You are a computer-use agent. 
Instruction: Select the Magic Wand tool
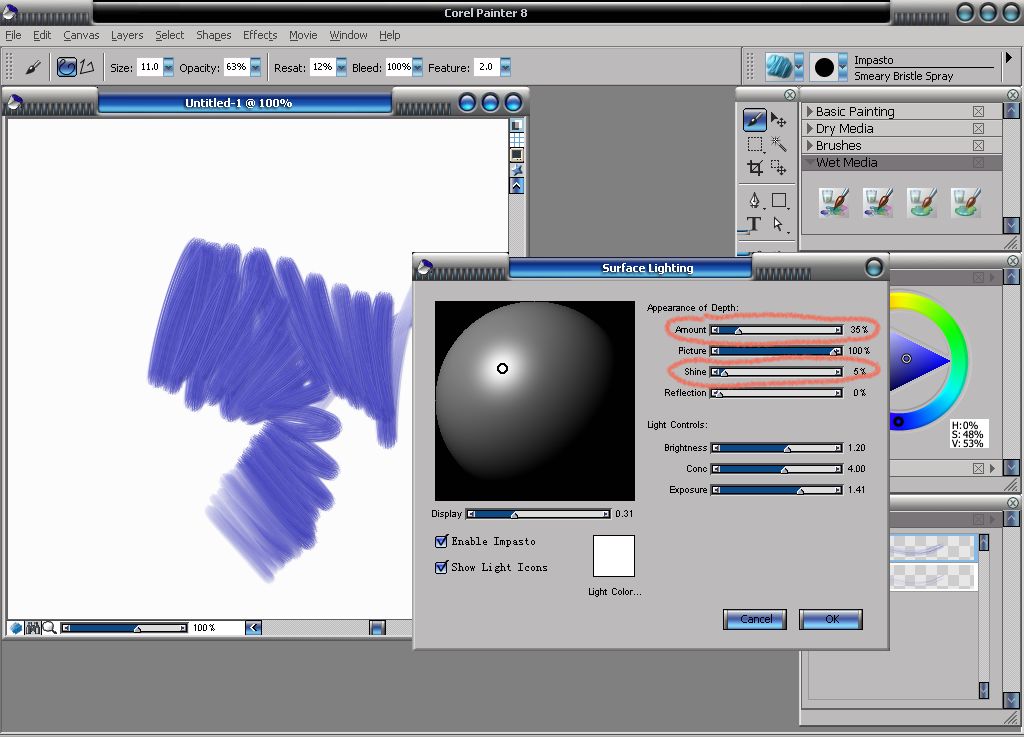click(778, 144)
